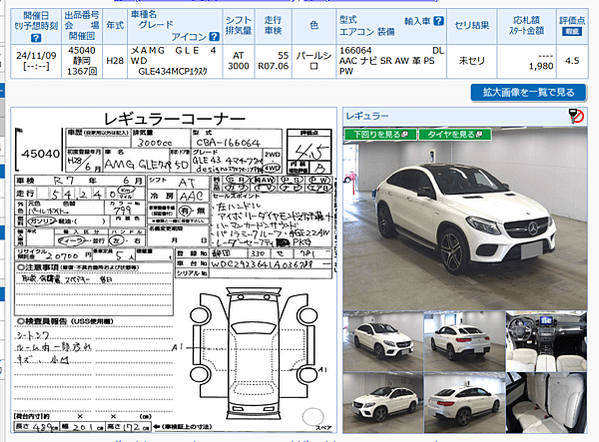Click the 出品番号 会場 開催回 column header
The height and width of the screenshot is (442, 599).
pyautogui.click(x=82, y=26)
